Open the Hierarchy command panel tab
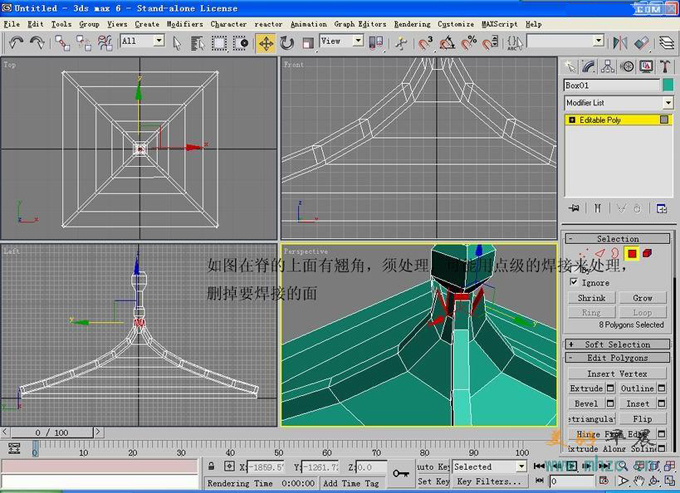This screenshot has width=680, height=493. tap(609, 66)
